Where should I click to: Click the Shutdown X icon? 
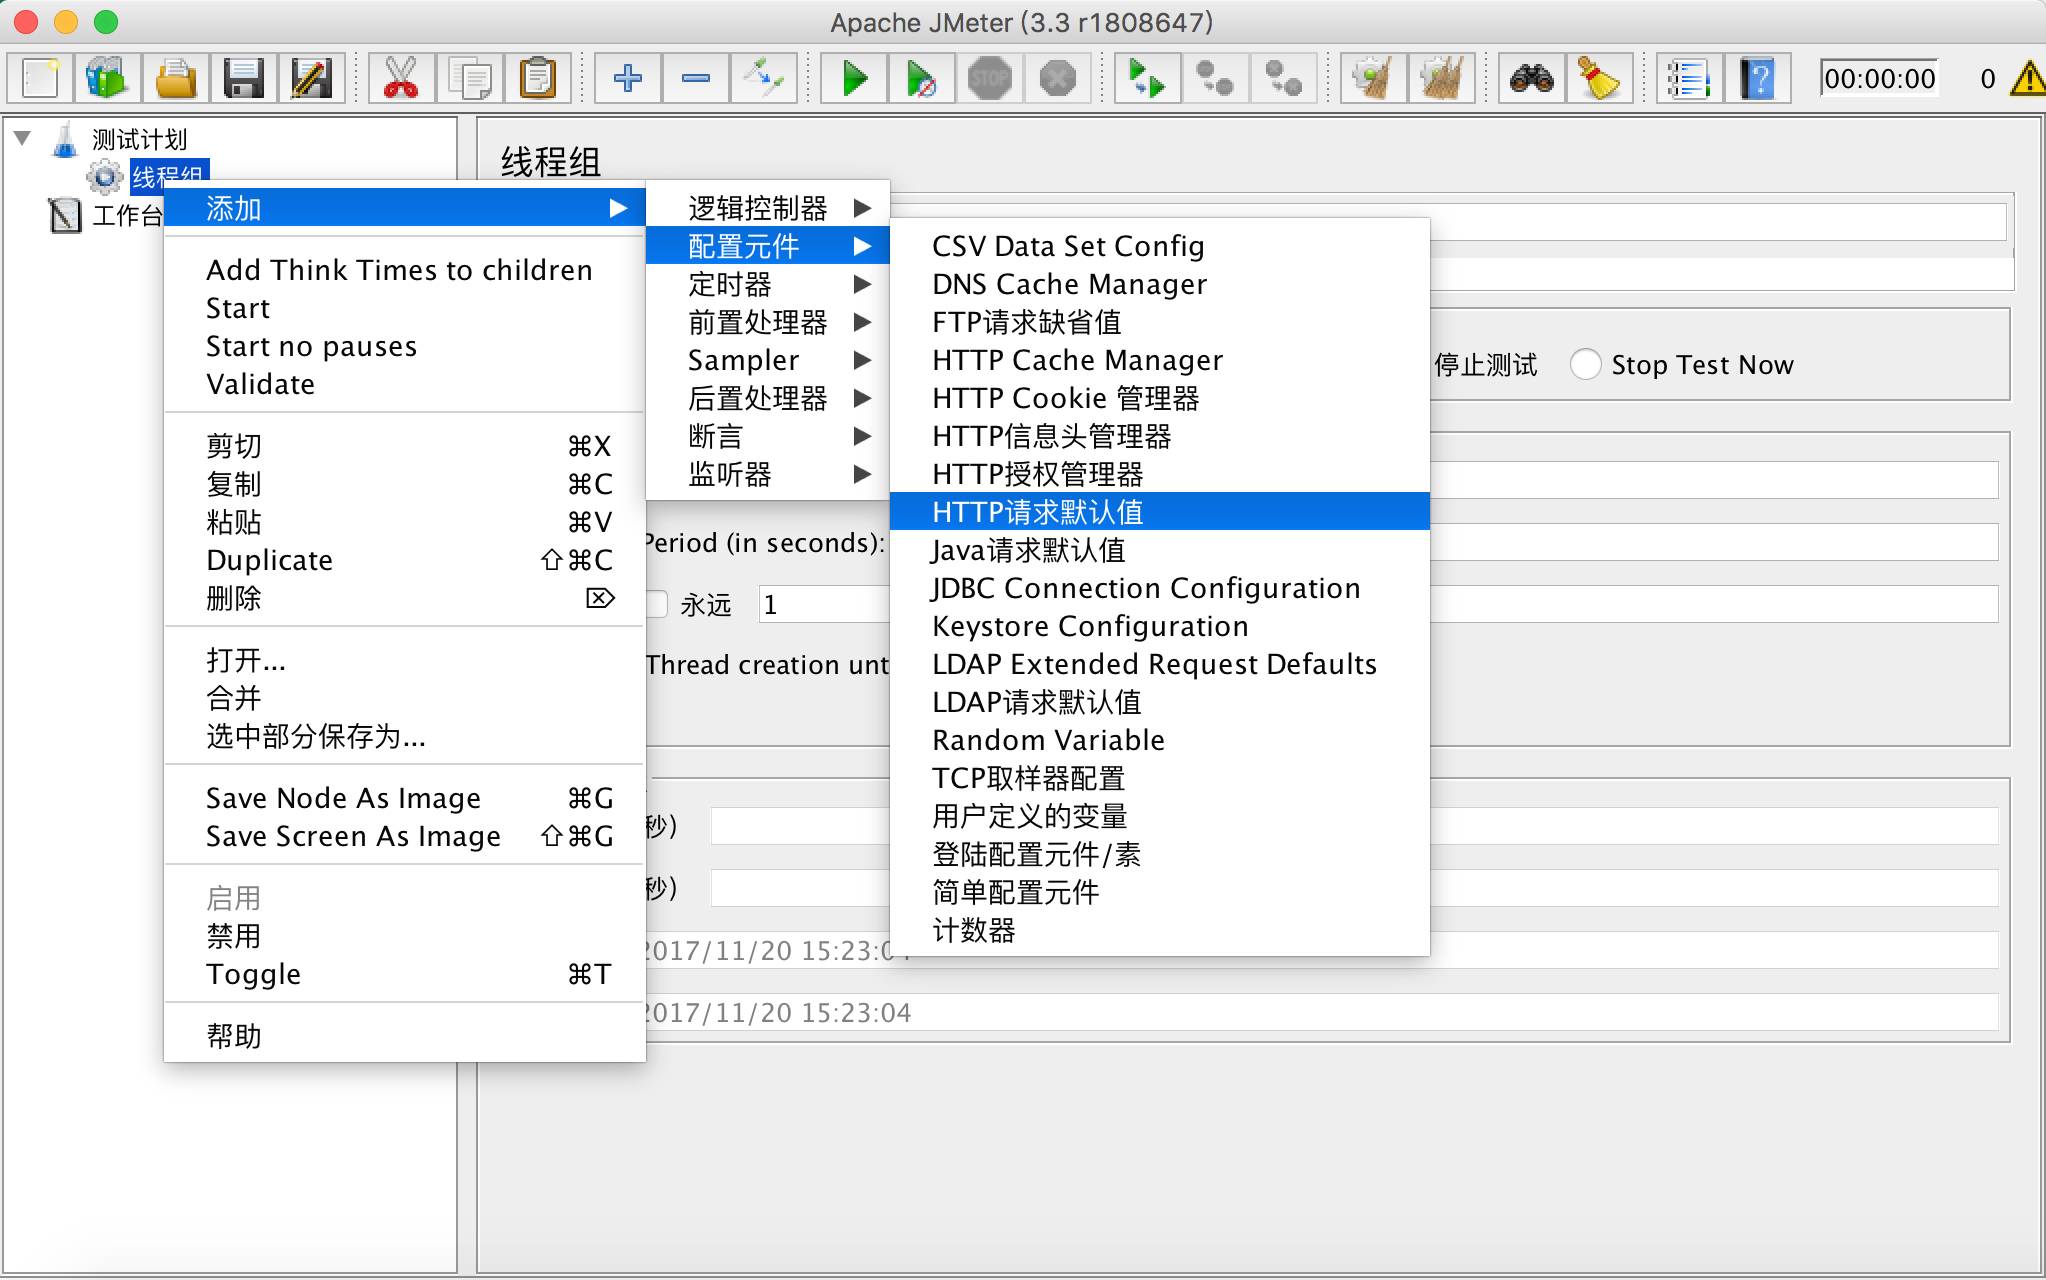pyautogui.click(x=1057, y=78)
